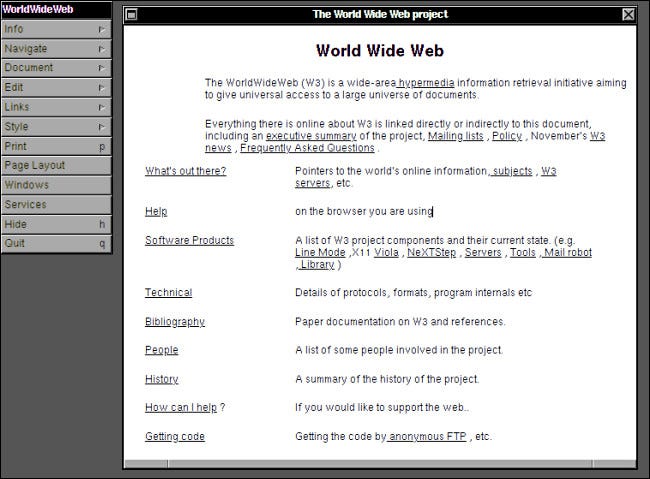Open the Viola link

(x=386, y=253)
